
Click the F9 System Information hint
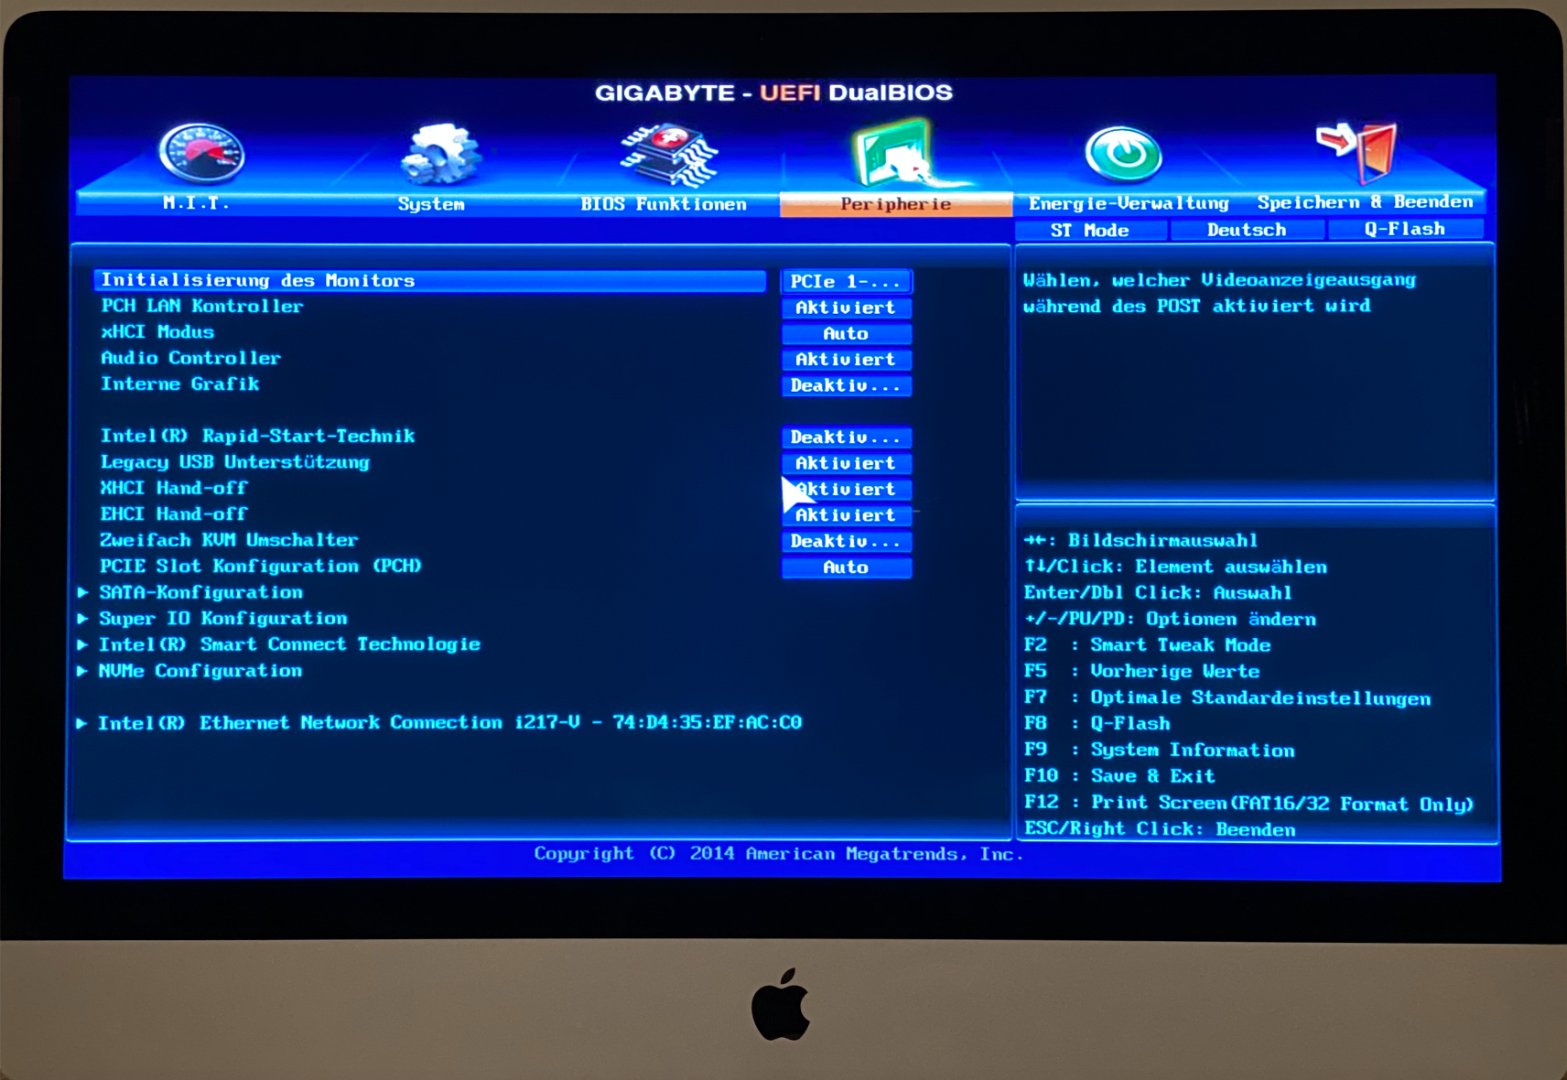pos(1159,750)
